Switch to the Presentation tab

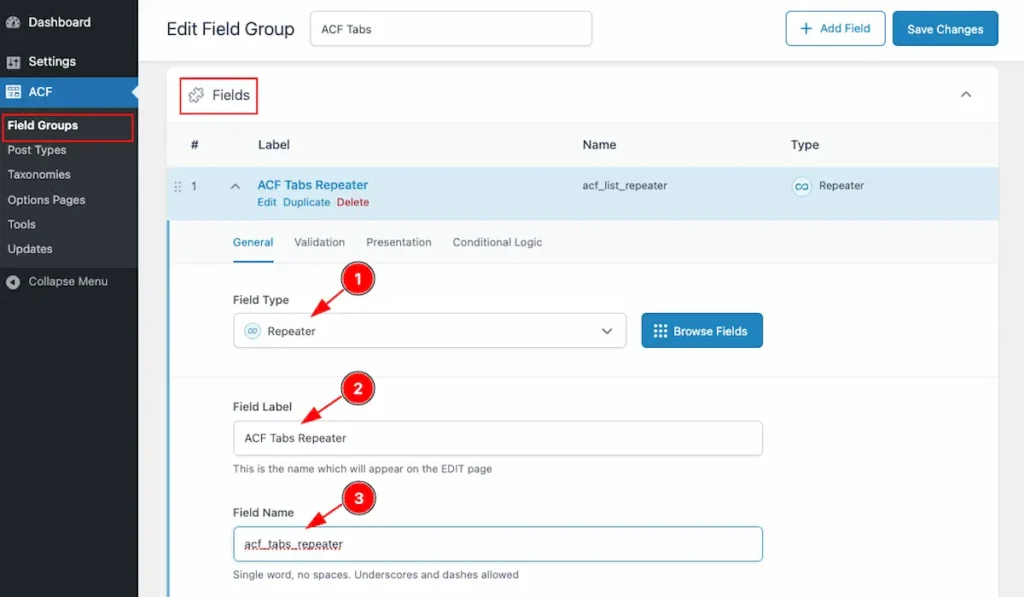pyautogui.click(x=398, y=242)
